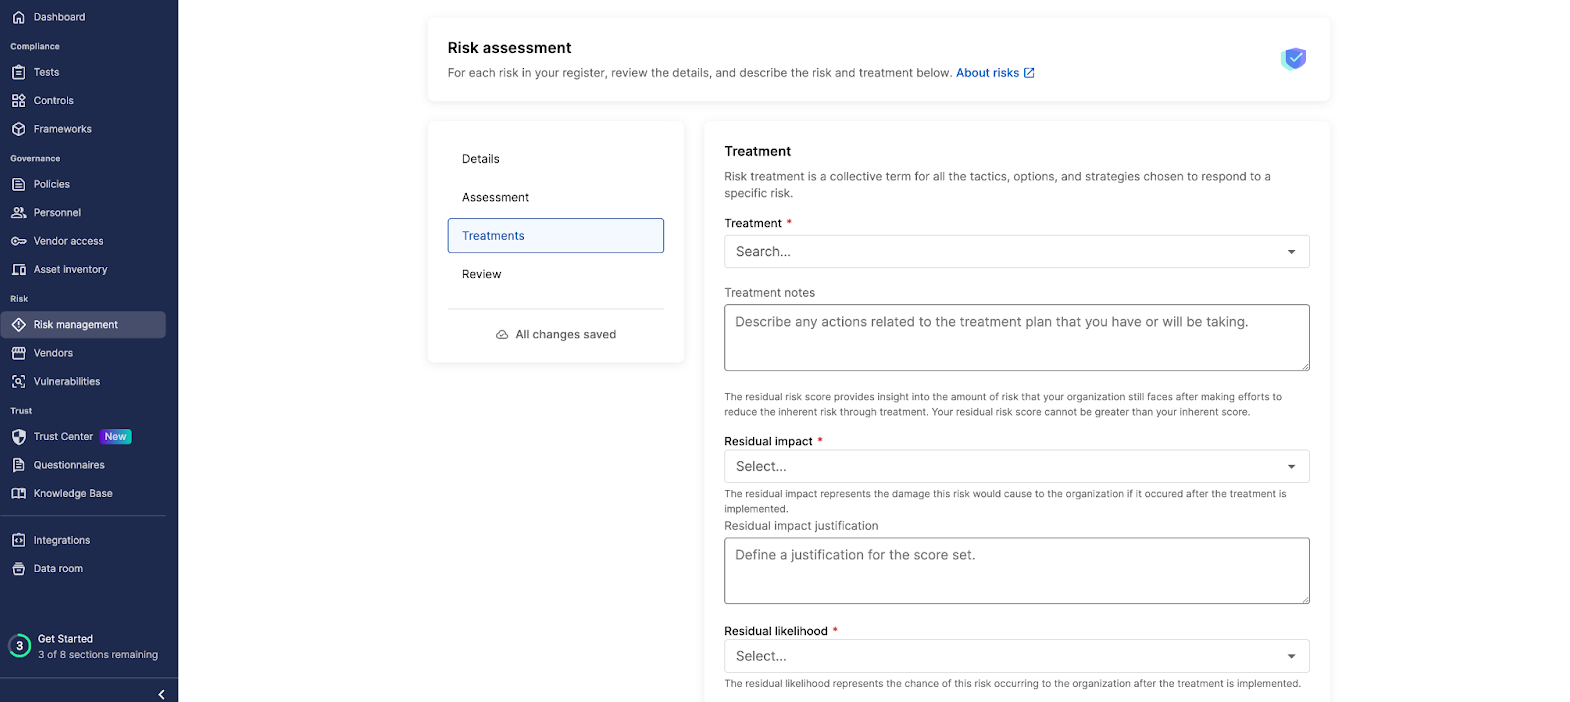The height and width of the screenshot is (702, 1570).
Task: Click the blue shield badge icon
Action: (x=1294, y=59)
